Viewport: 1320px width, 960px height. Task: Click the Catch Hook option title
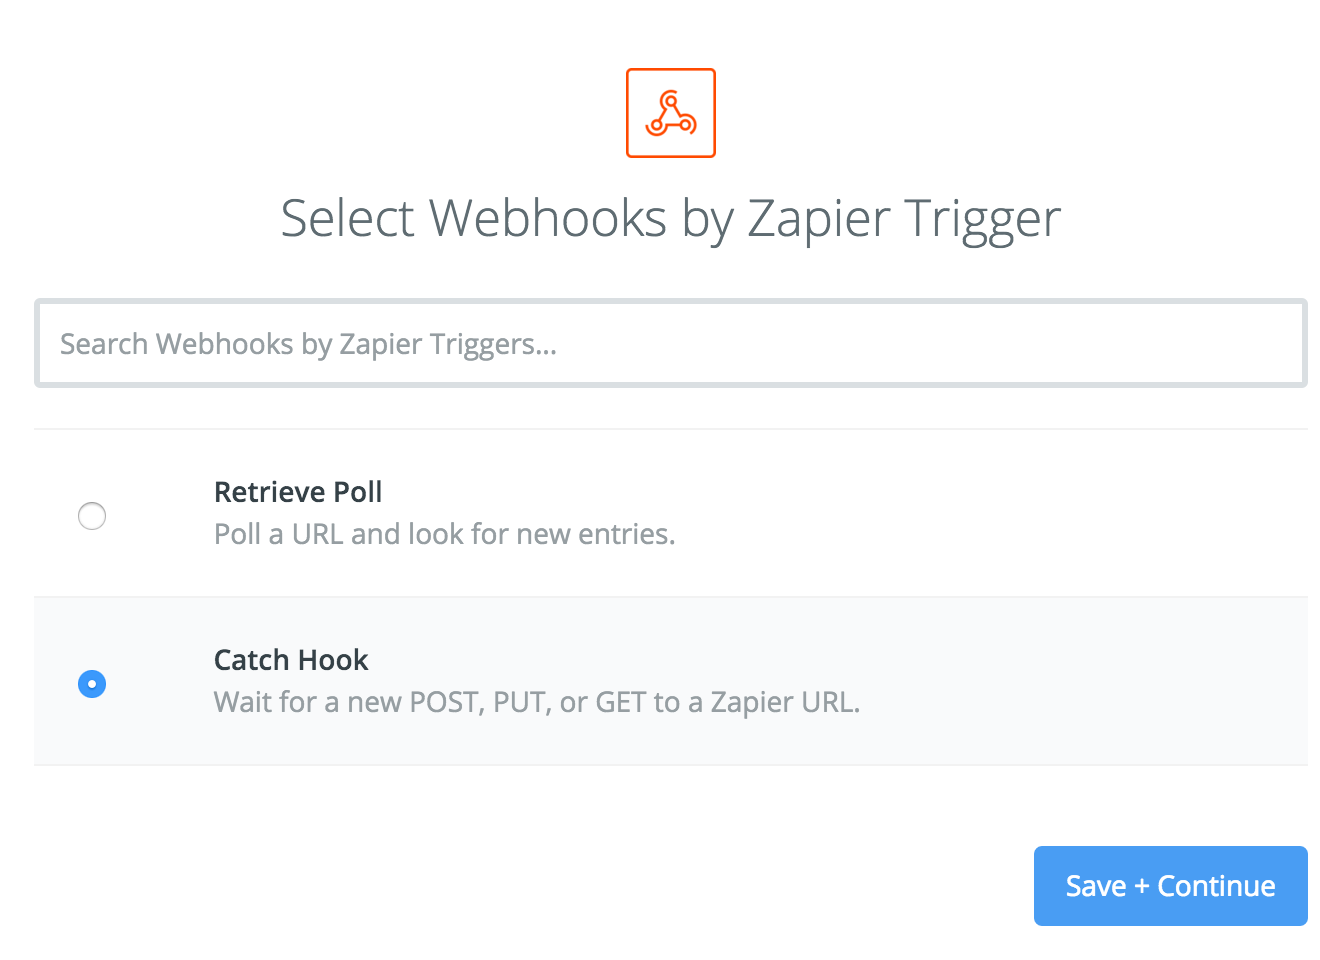click(291, 660)
